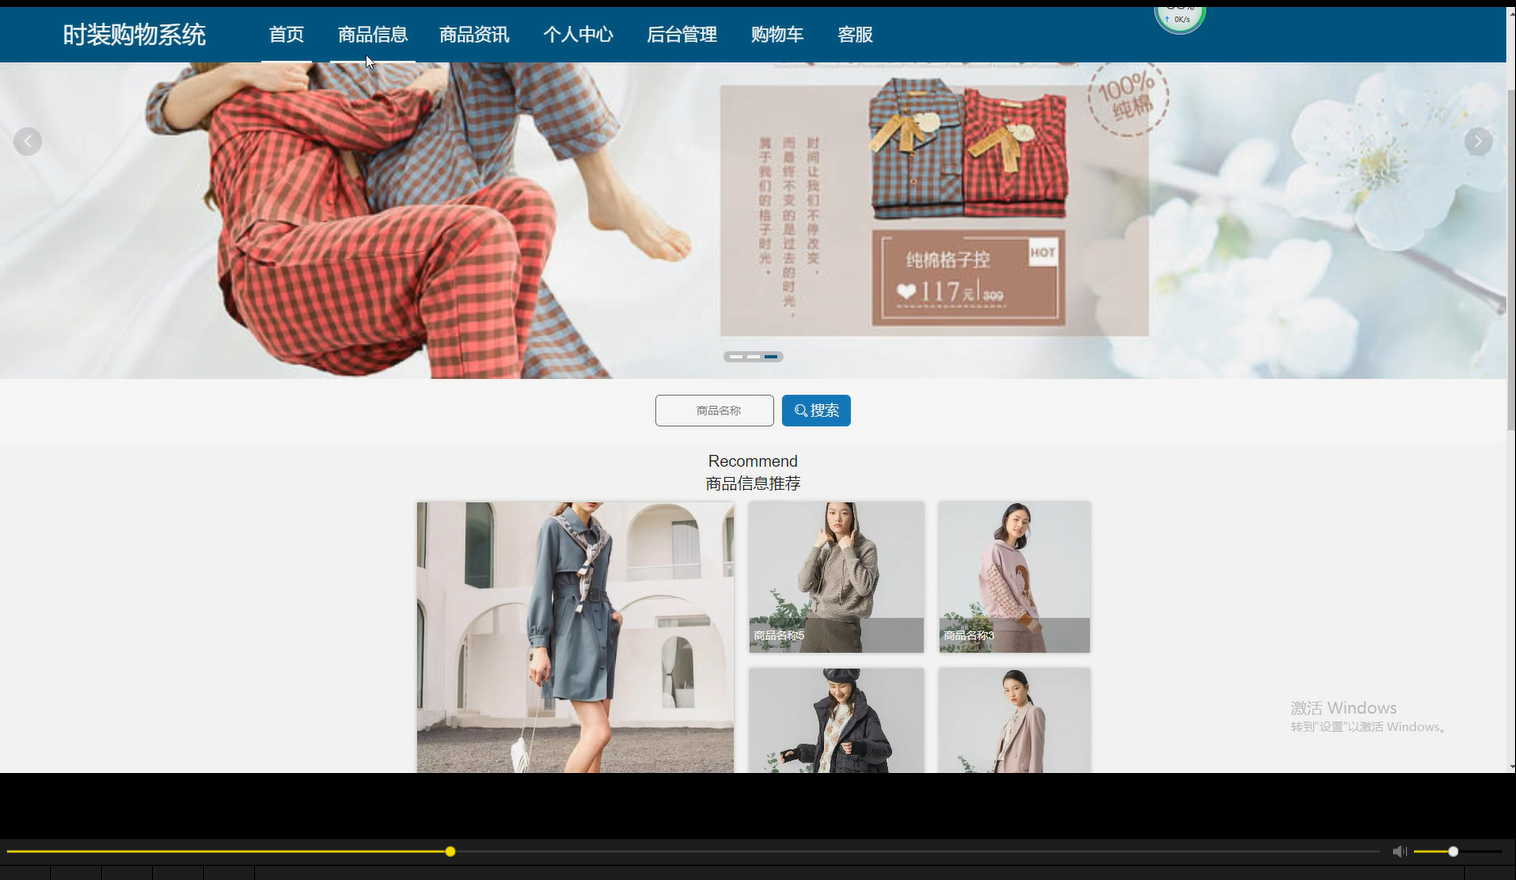Image resolution: width=1516 pixels, height=880 pixels.
Task: Mute the video via the speaker icon
Action: point(1399,851)
